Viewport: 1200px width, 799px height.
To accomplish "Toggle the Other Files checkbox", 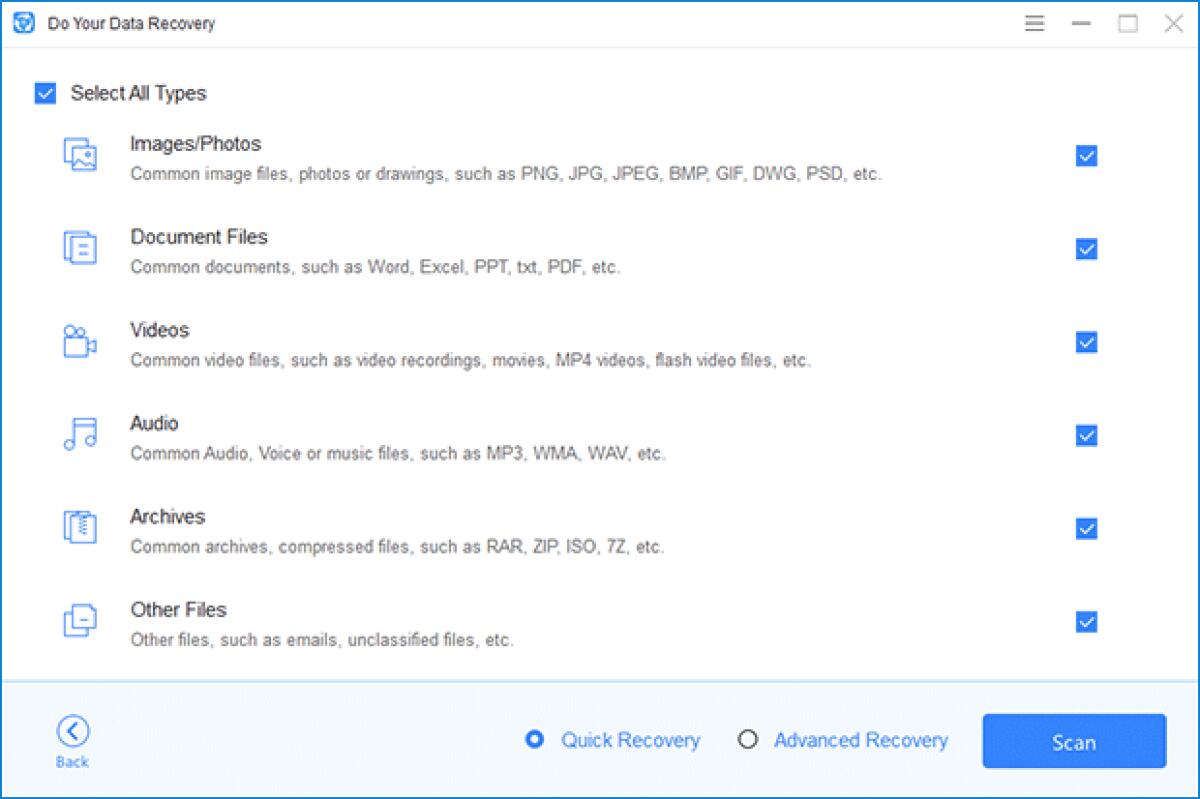I will [x=1086, y=622].
